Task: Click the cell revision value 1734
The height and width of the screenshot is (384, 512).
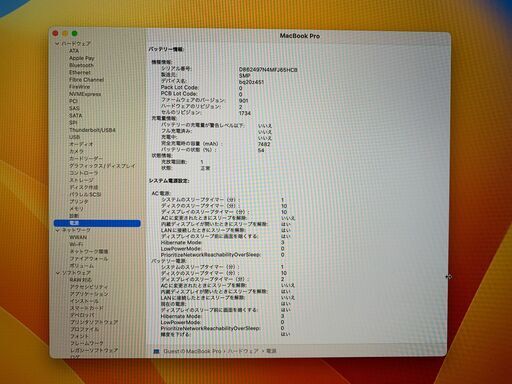Action: point(245,113)
